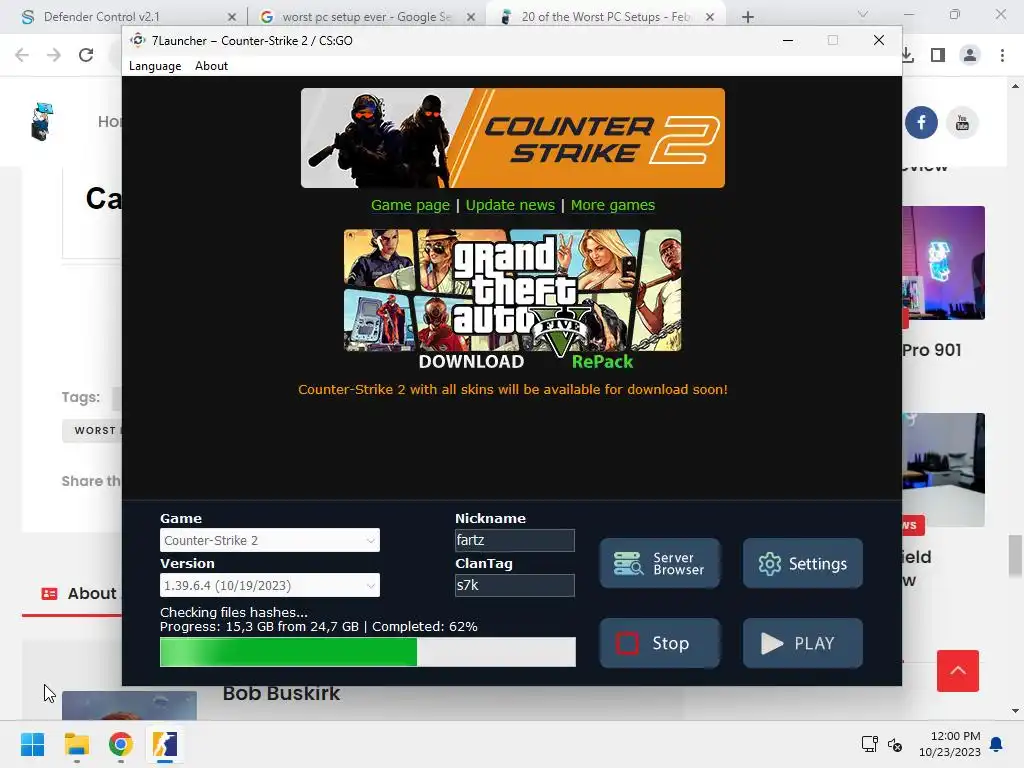The height and width of the screenshot is (768, 1024).
Task: Open File Explorer from the taskbar
Action: click(x=76, y=744)
